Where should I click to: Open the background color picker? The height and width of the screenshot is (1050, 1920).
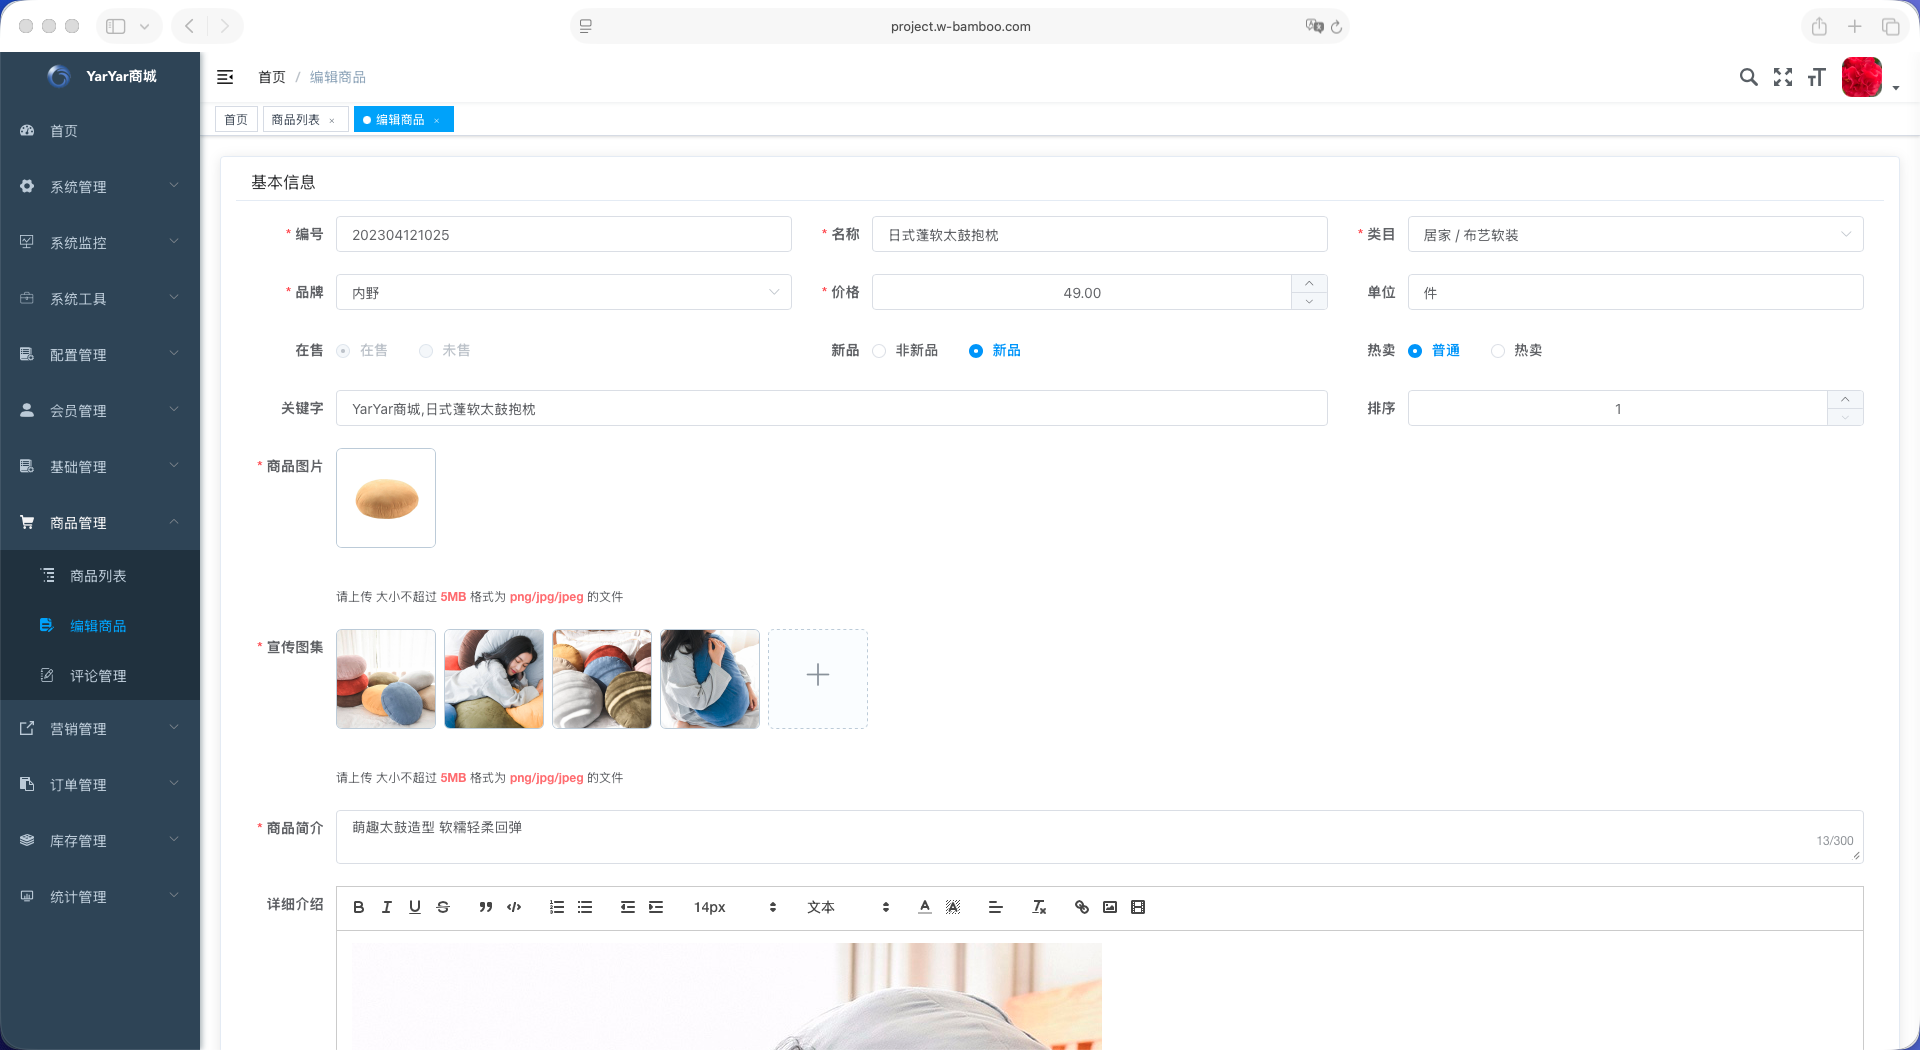point(953,907)
